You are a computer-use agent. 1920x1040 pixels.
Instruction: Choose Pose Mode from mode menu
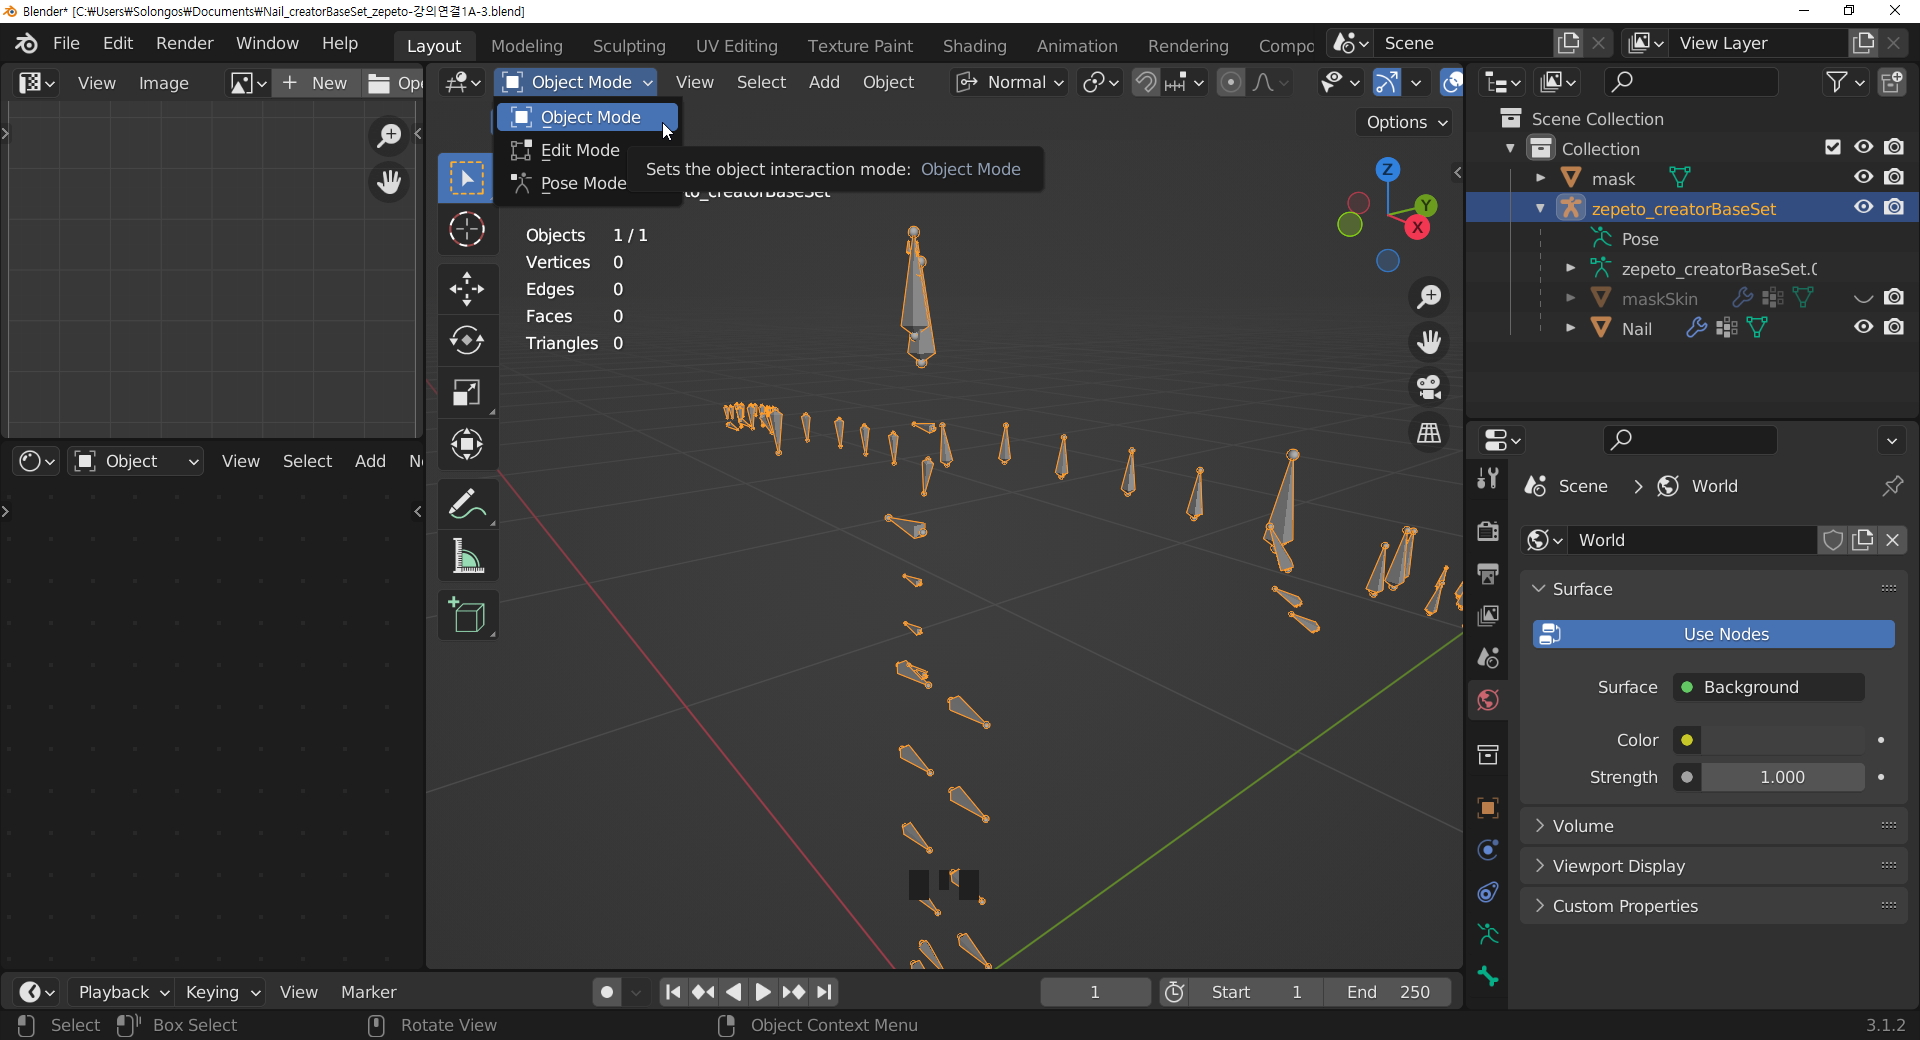(587, 183)
